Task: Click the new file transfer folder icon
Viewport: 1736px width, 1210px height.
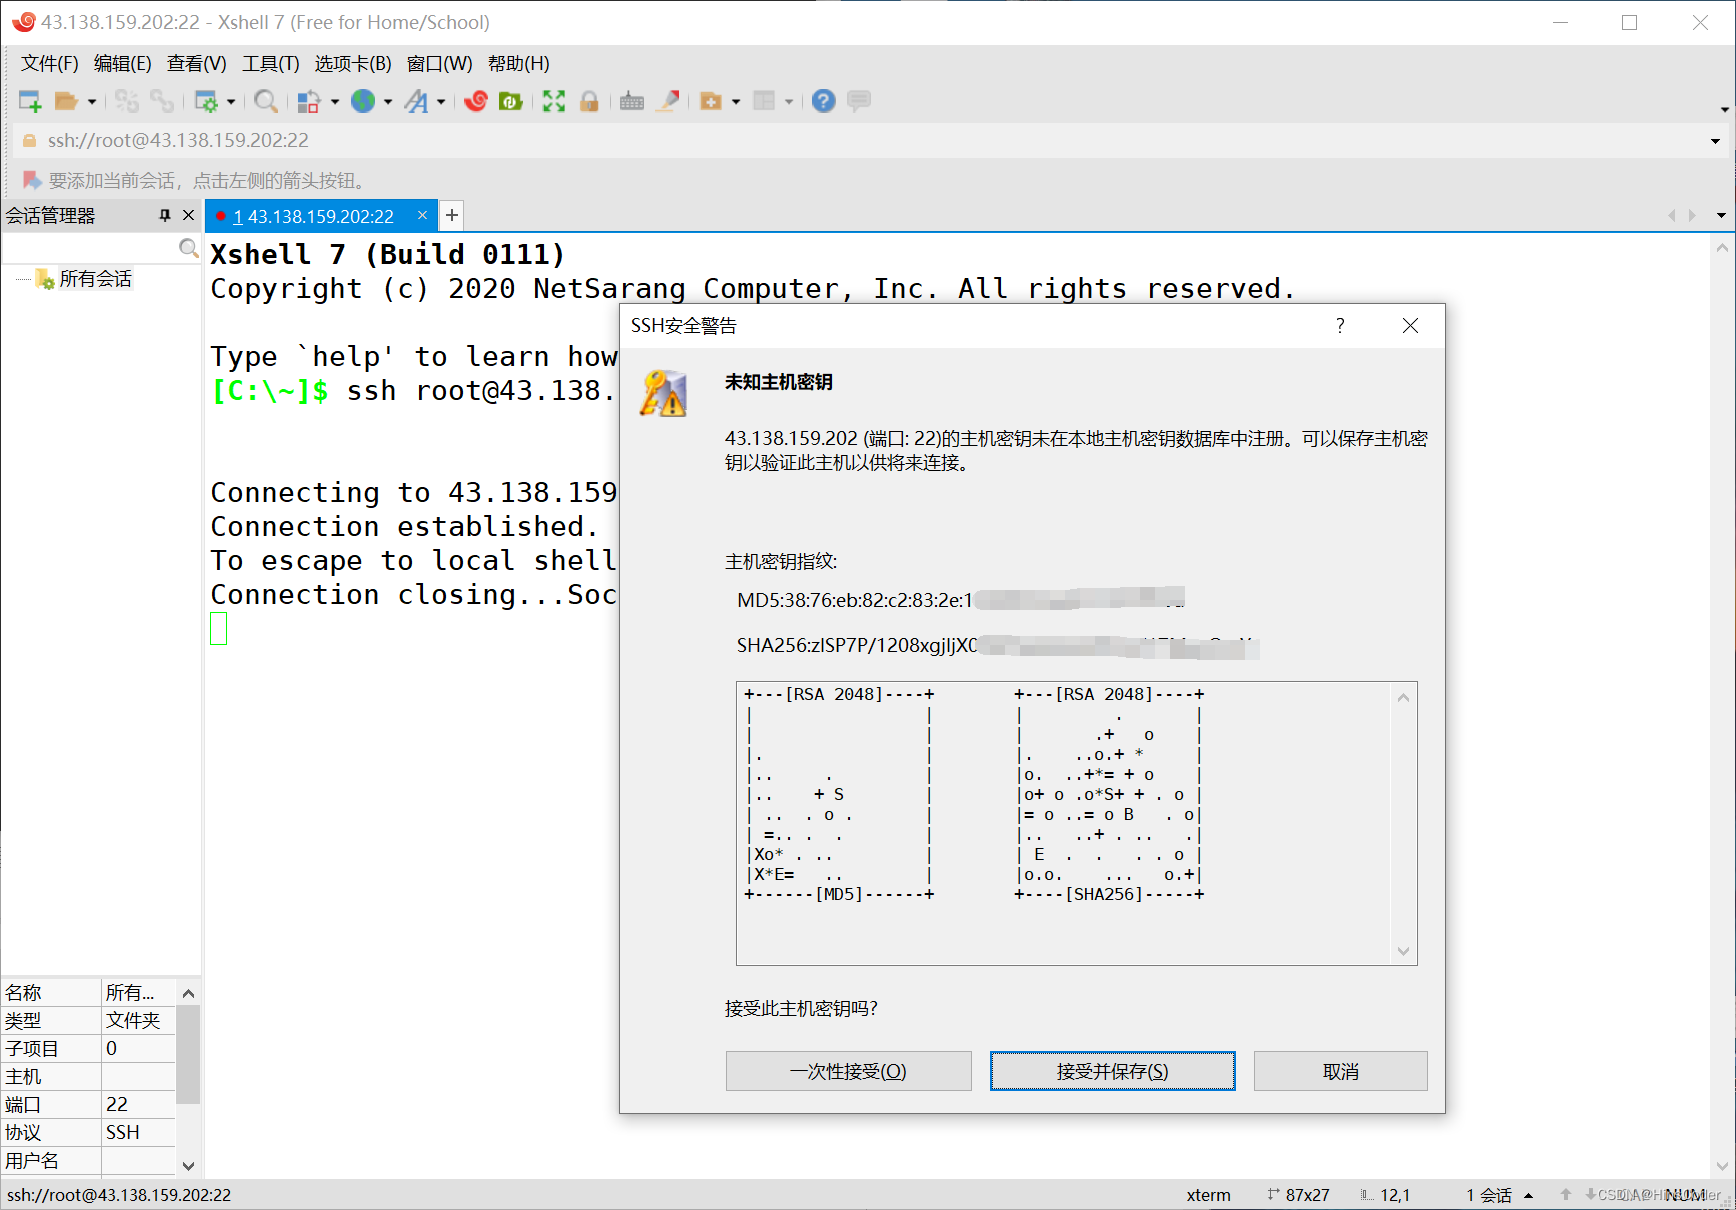Action: [x=711, y=101]
